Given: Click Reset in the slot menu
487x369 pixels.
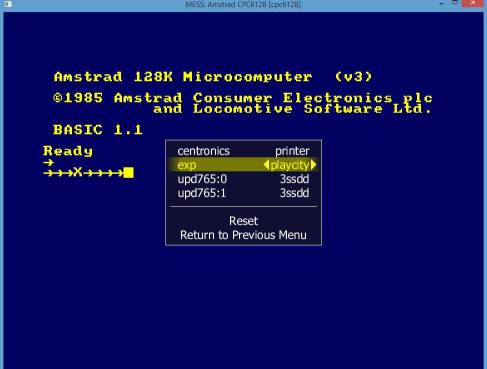Looking at the screenshot, I should click(x=243, y=221).
